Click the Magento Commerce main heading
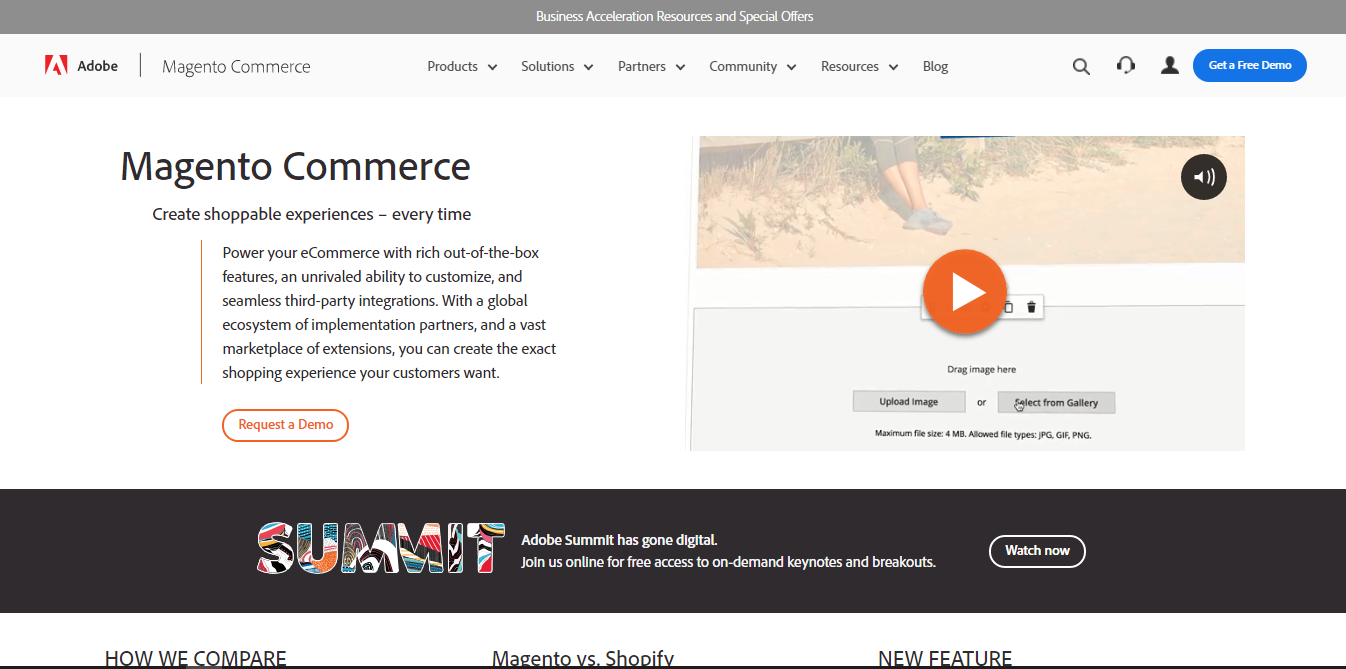The width and height of the screenshot is (1346, 669). coord(295,166)
